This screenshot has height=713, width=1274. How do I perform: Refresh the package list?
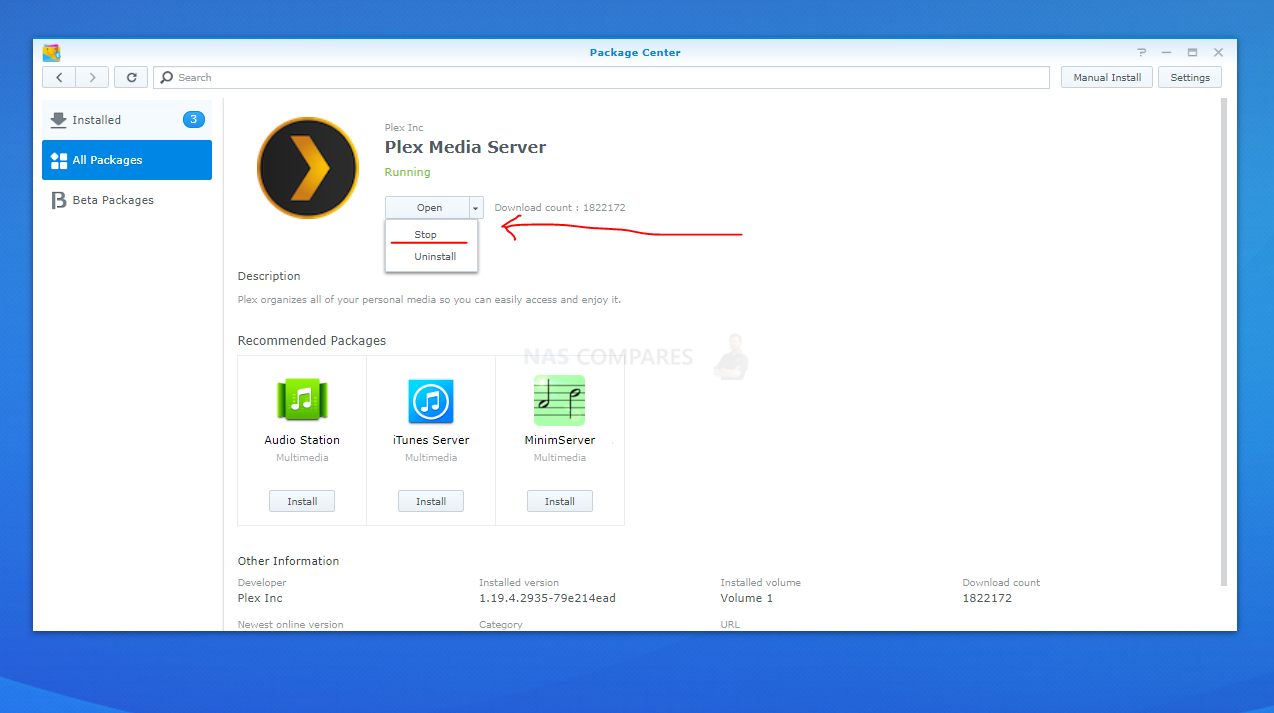pyautogui.click(x=131, y=77)
